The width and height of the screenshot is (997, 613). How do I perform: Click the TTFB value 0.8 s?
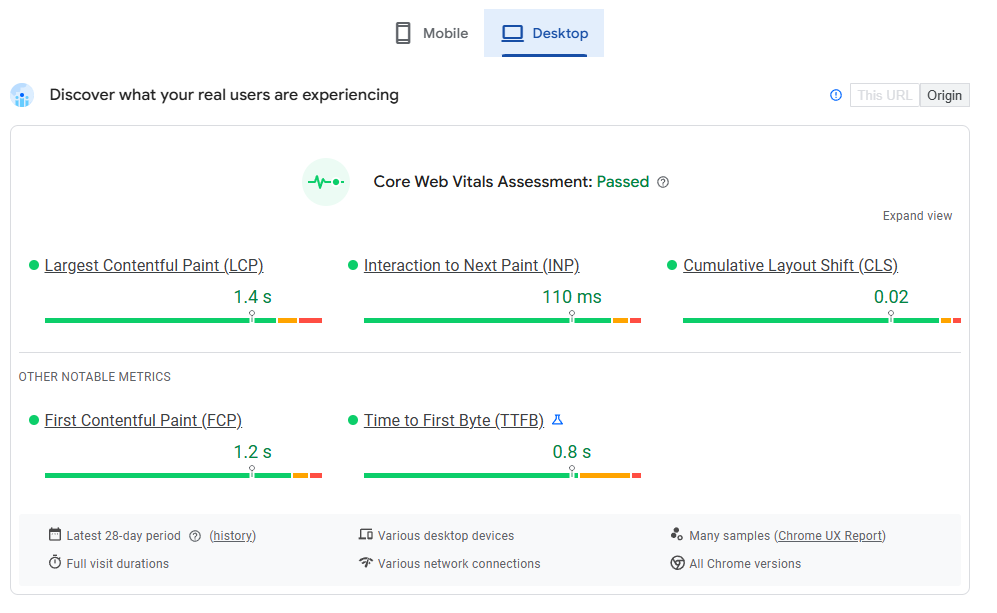[x=572, y=452]
